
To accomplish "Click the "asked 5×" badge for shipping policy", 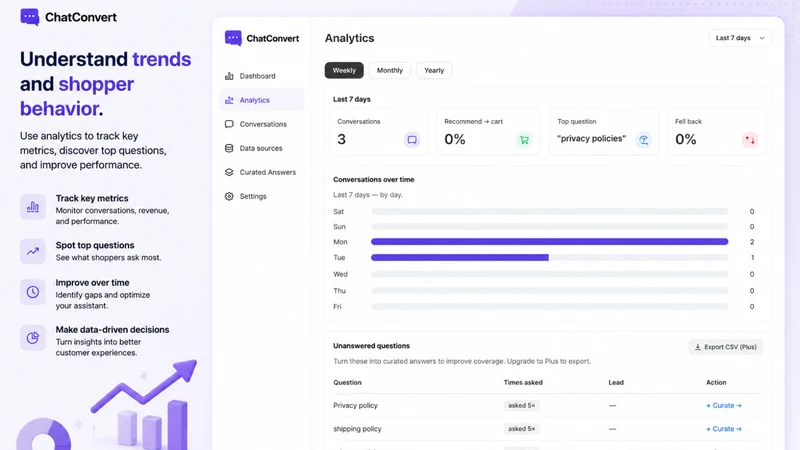I will [x=521, y=429].
